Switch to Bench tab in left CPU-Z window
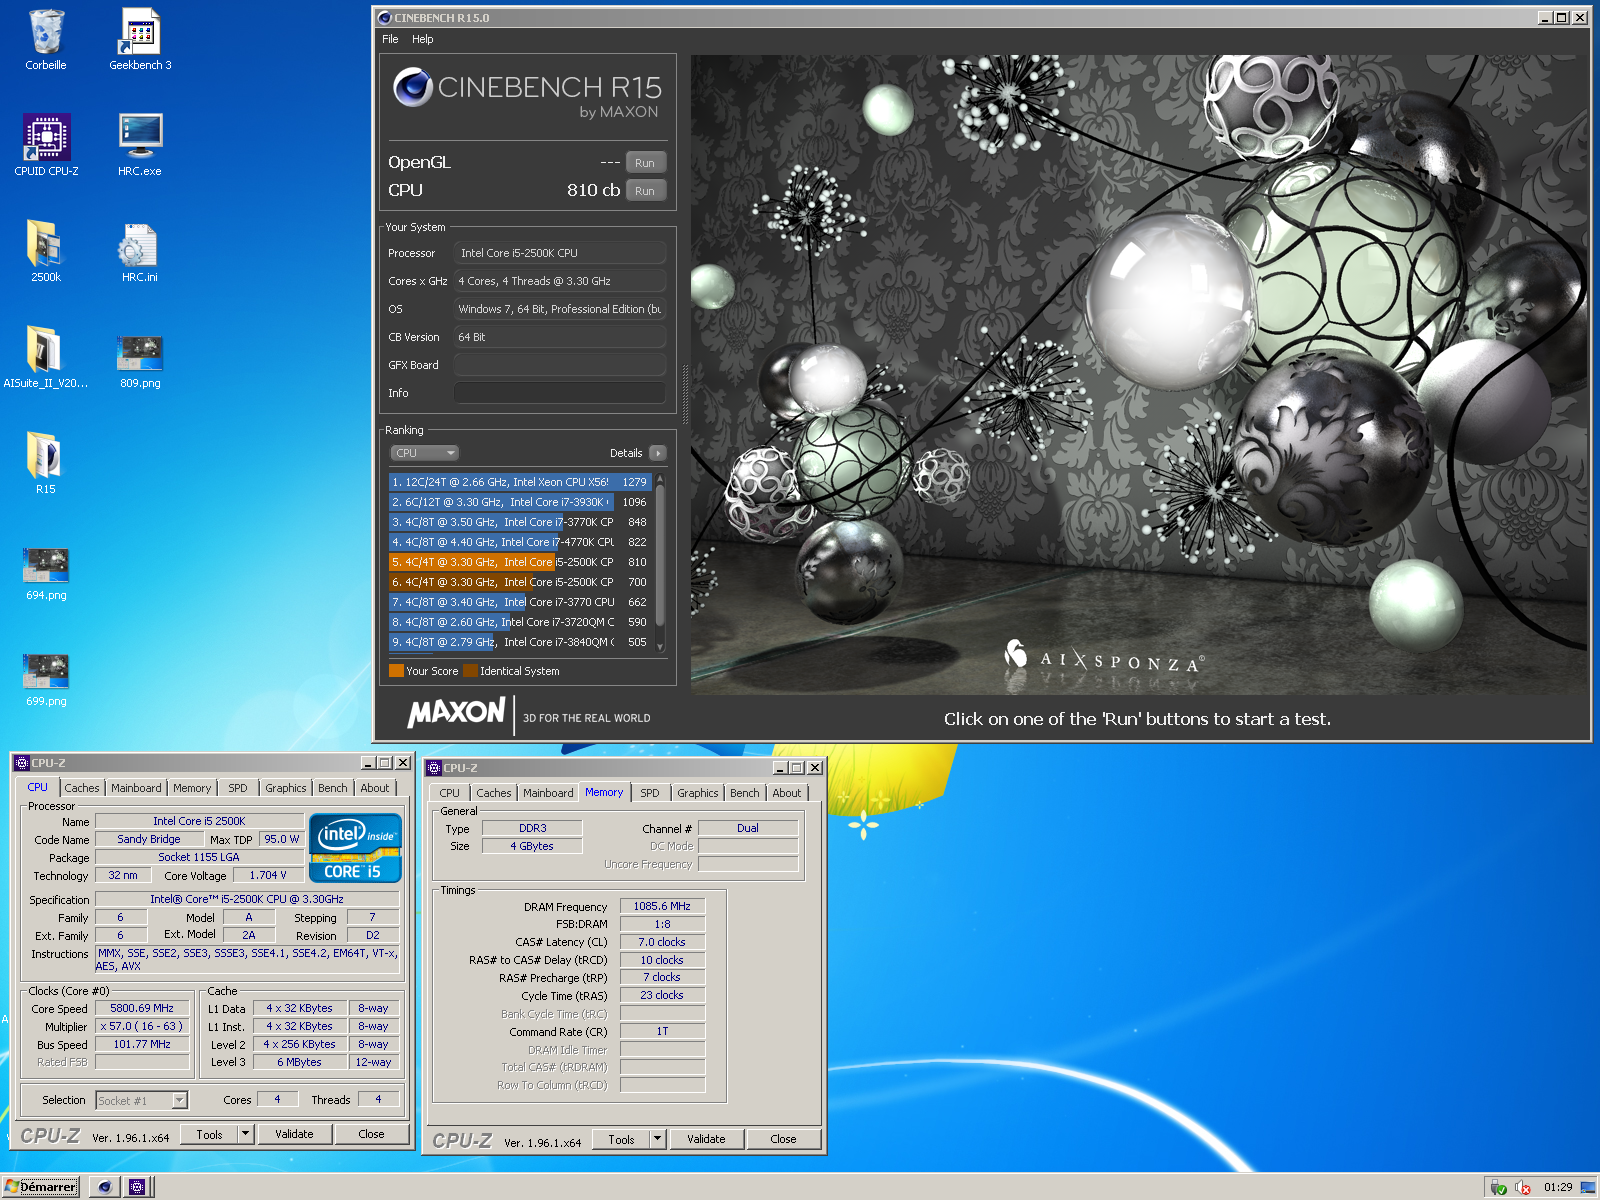Viewport: 1600px width, 1200px height. (333, 788)
